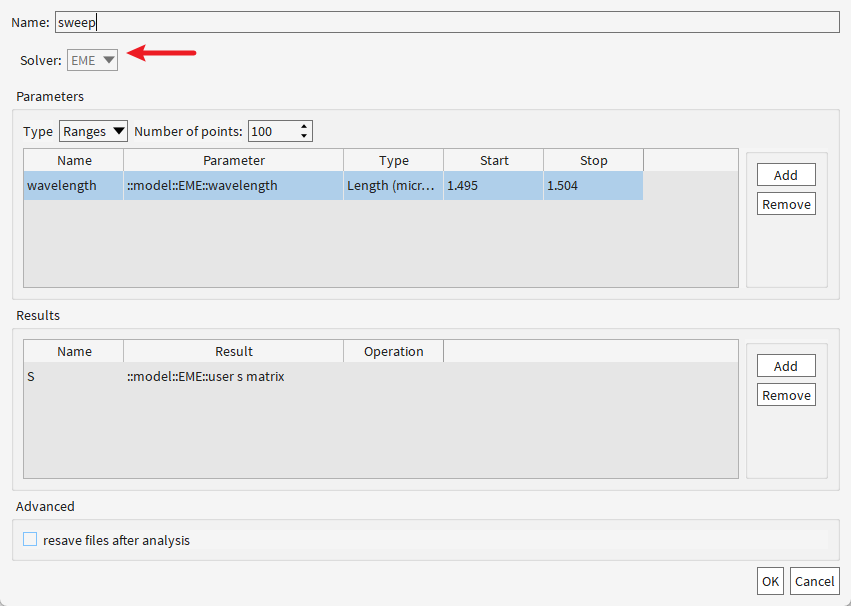The image size is (851, 606).
Task: Click the Operation column header
Action: click(393, 352)
